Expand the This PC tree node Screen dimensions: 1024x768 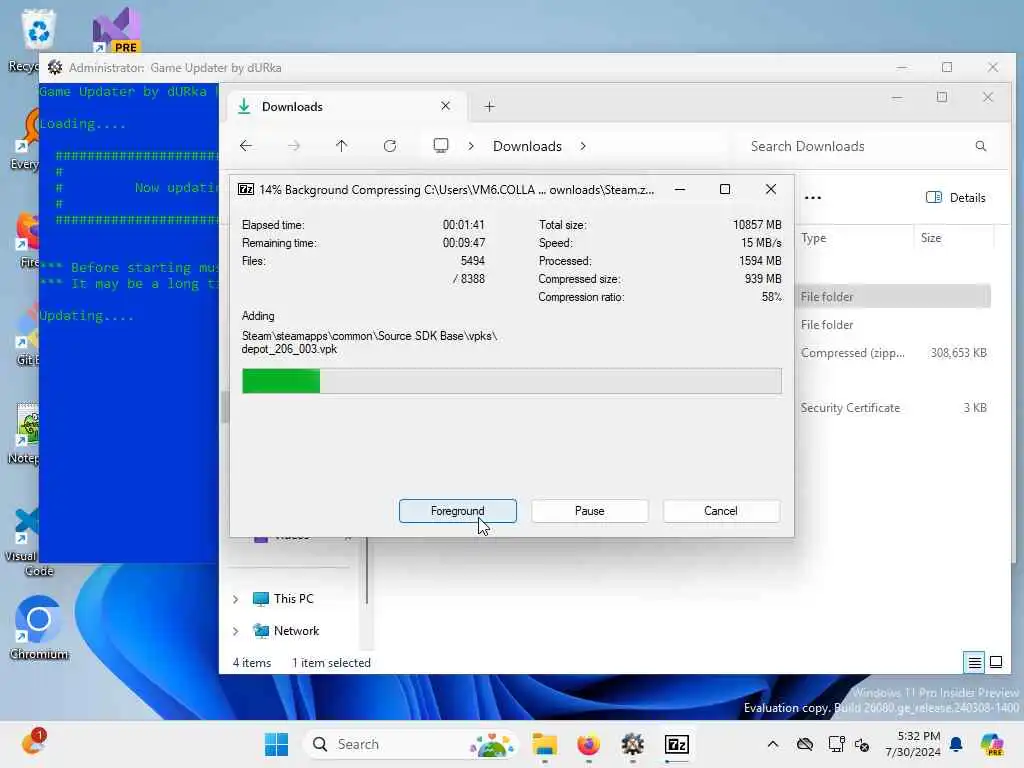point(235,599)
